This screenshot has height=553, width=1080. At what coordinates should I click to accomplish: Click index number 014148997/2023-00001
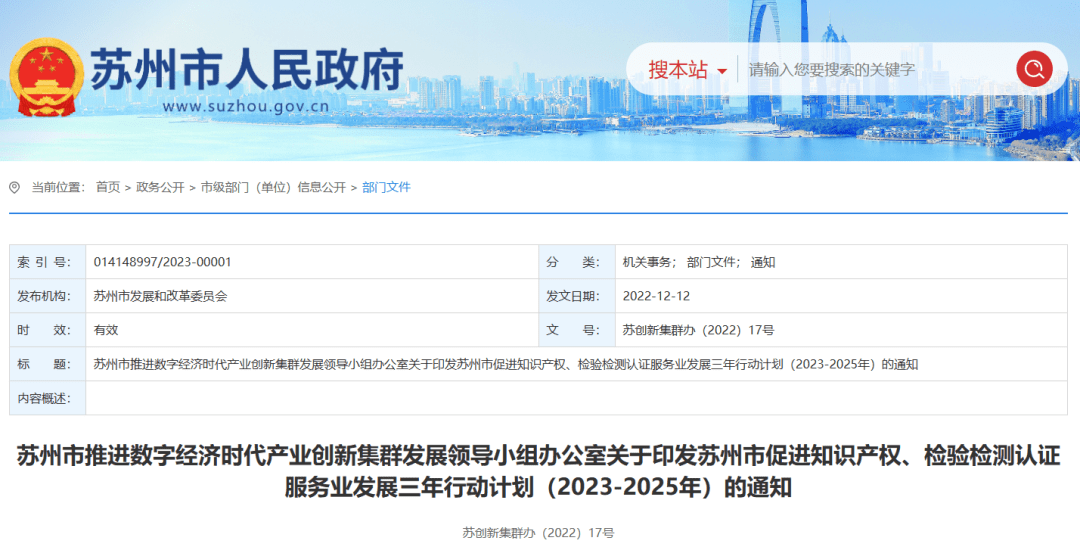[162, 262]
